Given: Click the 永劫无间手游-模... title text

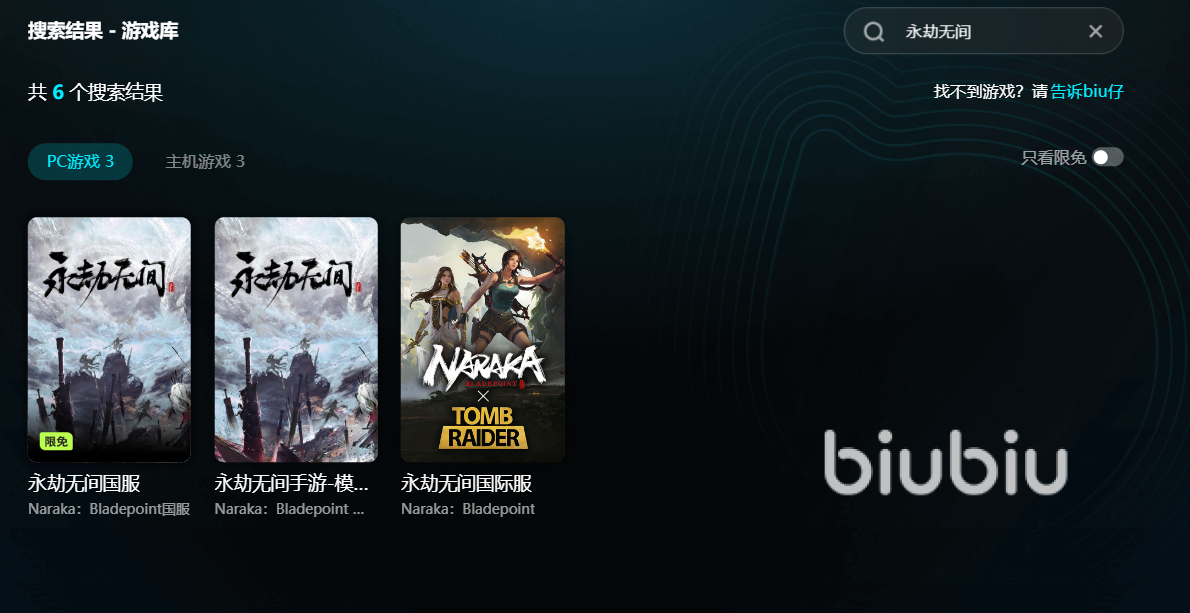Looking at the screenshot, I should pyautogui.click(x=291, y=484).
